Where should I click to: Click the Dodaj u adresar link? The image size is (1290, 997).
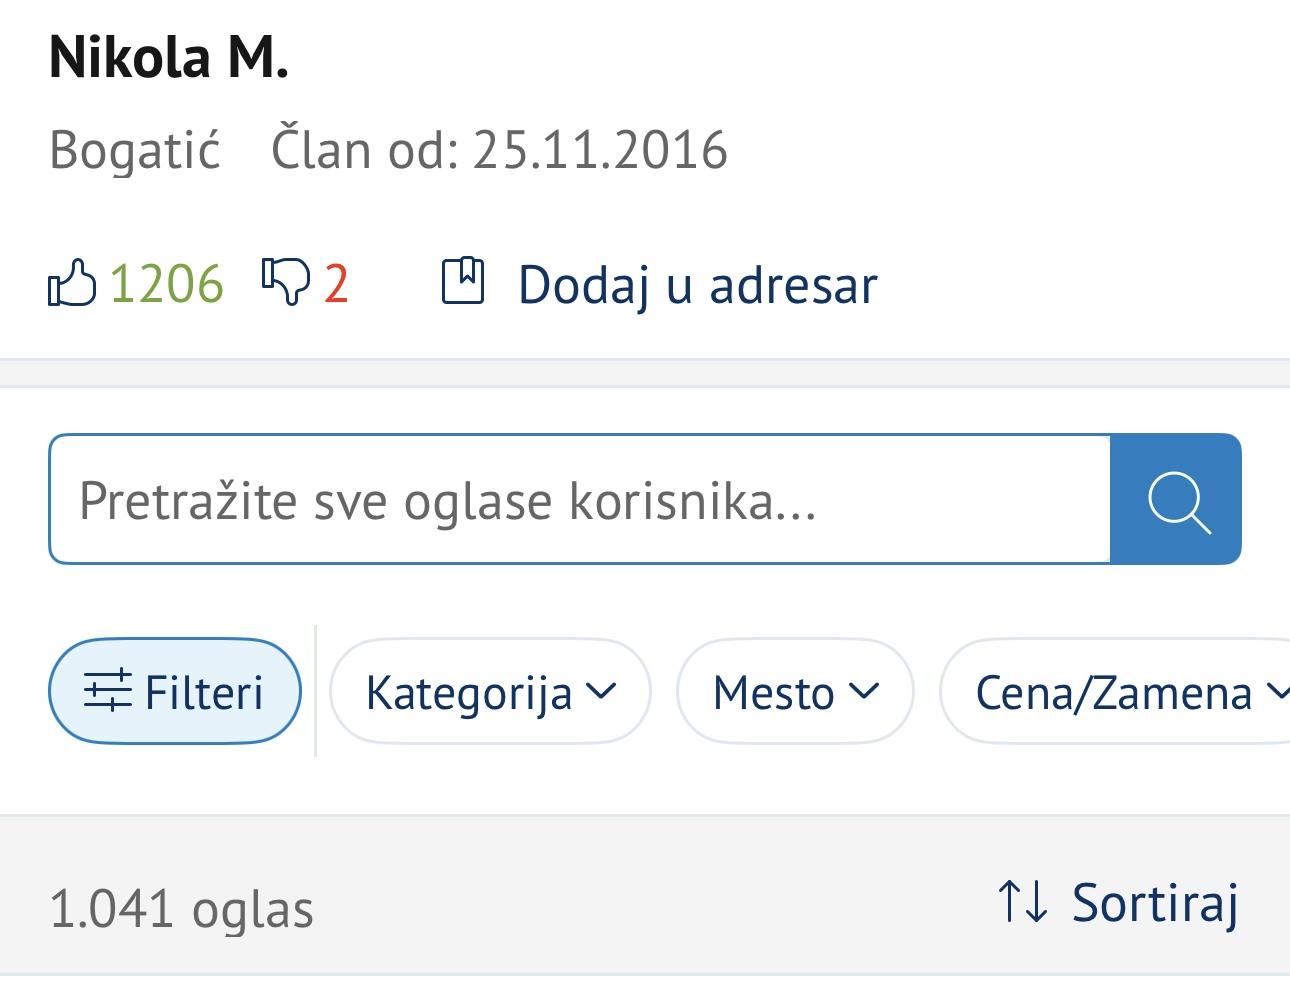click(x=697, y=285)
